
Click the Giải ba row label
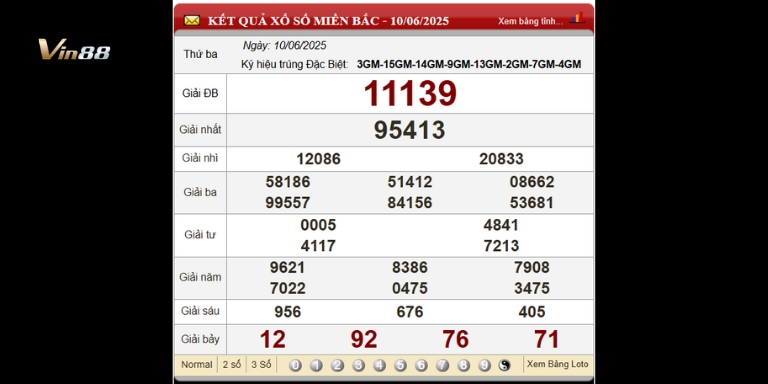pos(200,192)
